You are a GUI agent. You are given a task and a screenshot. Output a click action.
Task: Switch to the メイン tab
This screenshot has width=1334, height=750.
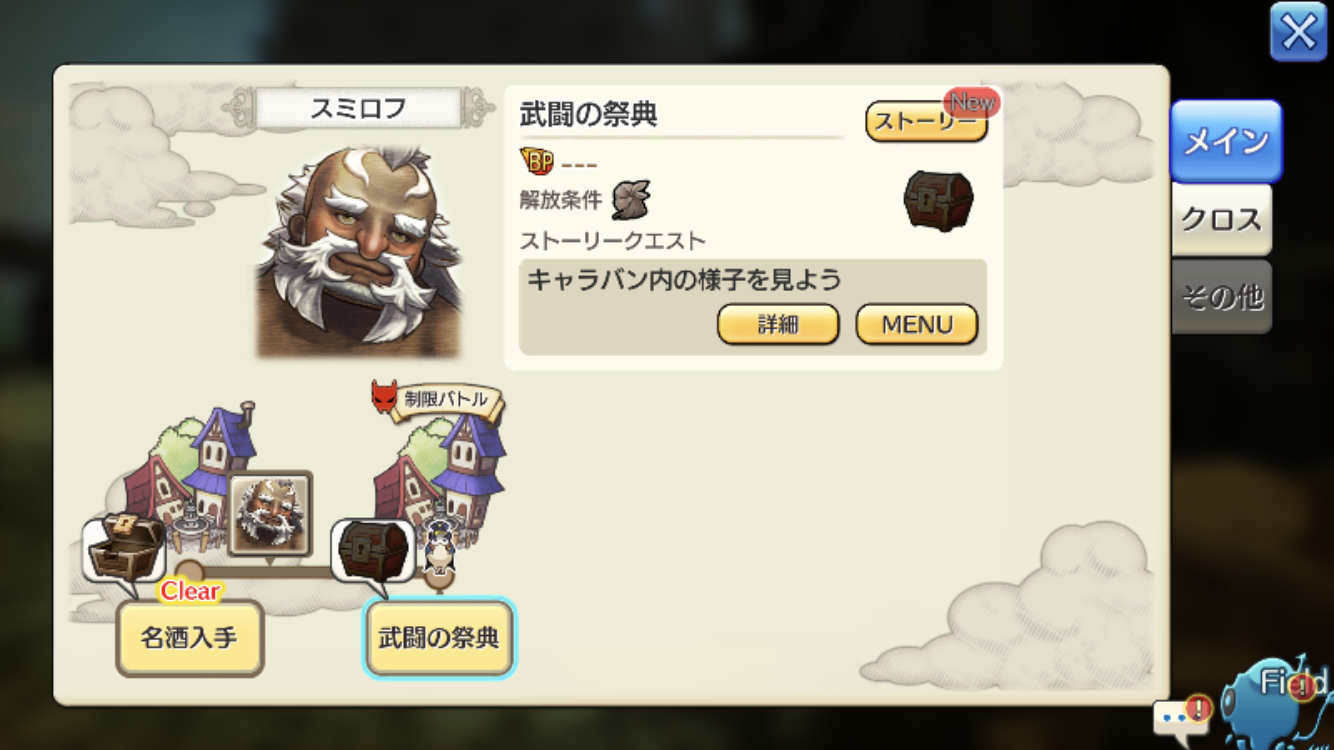(x=1226, y=141)
